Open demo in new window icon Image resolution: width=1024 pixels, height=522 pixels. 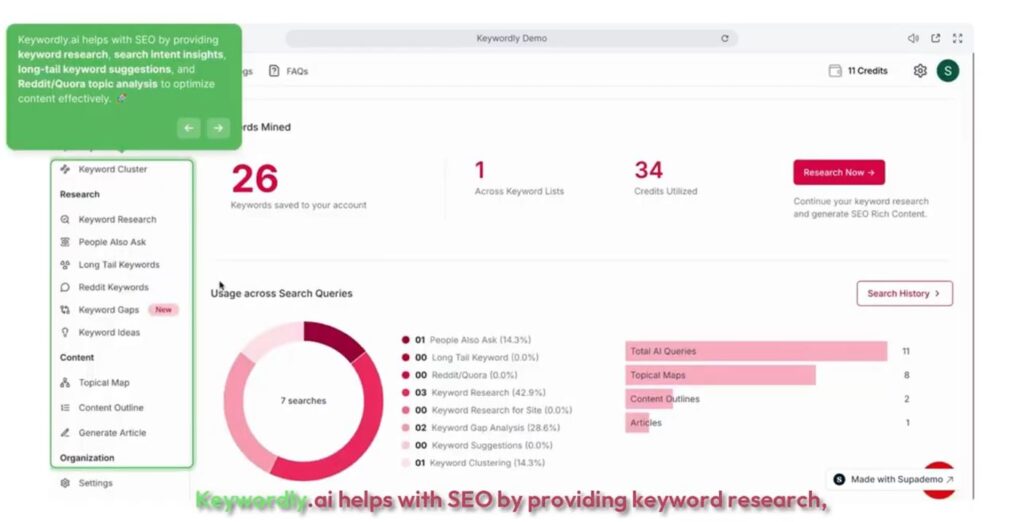click(x=935, y=39)
